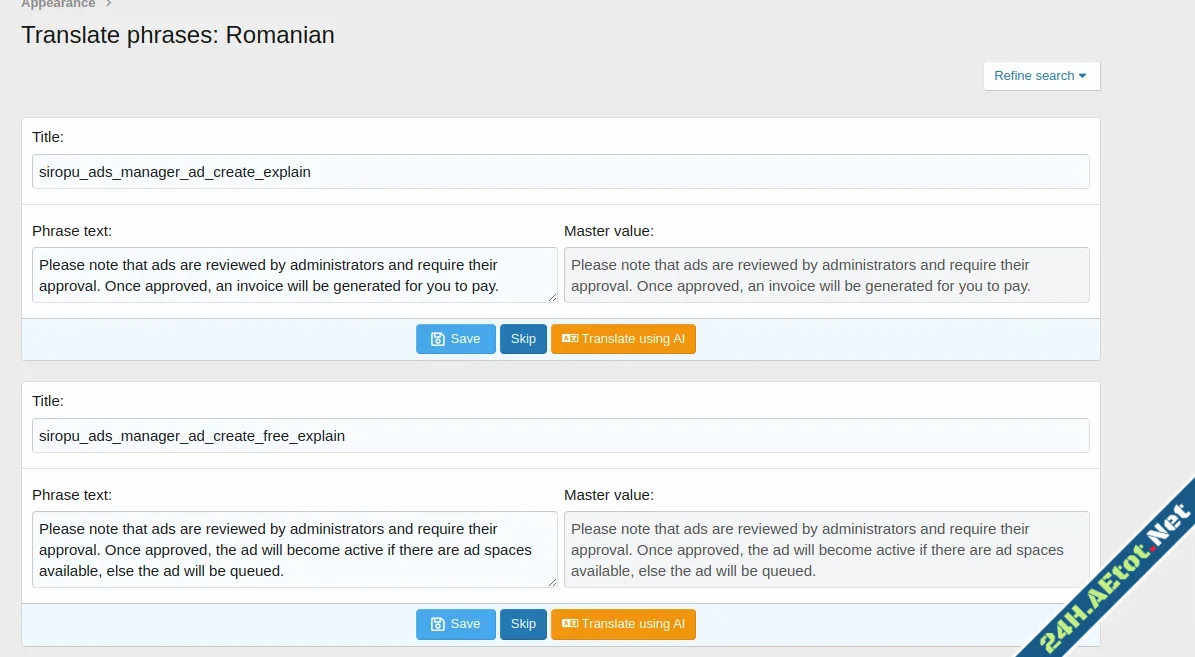Click the AI icon on the second Translate button

tap(570, 624)
